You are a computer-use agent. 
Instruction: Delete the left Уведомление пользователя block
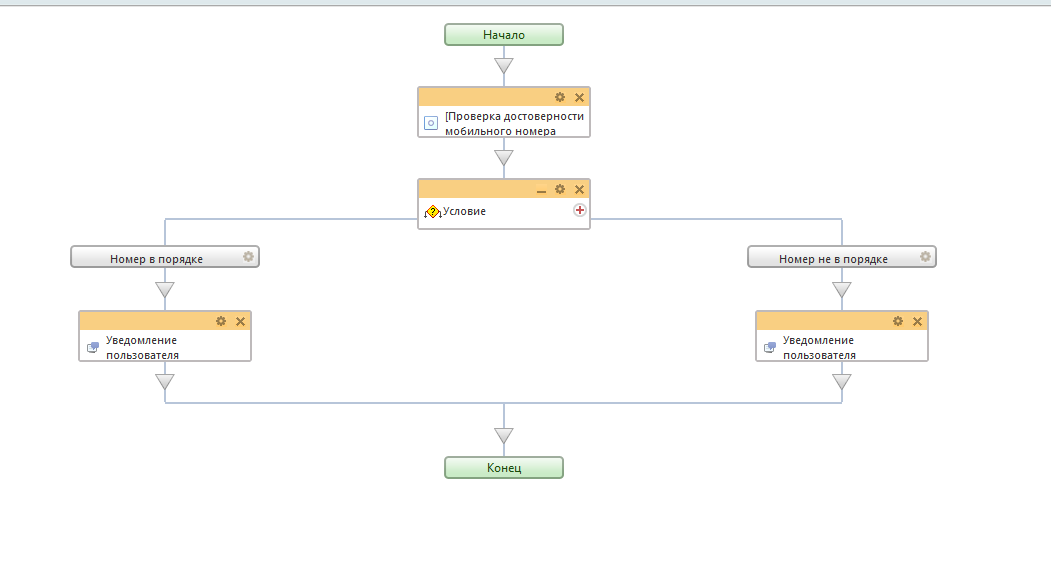pyautogui.click(x=240, y=321)
